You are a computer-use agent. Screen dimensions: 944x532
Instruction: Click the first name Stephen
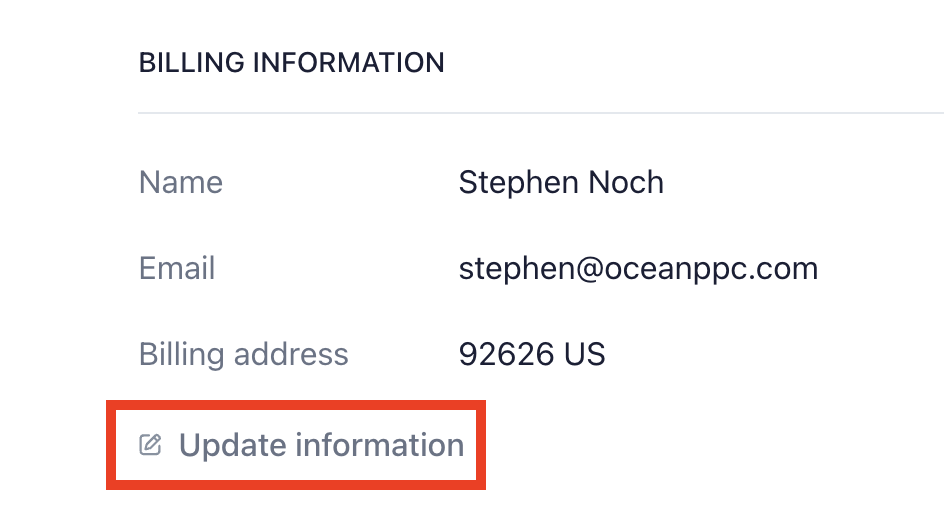(519, 183)
